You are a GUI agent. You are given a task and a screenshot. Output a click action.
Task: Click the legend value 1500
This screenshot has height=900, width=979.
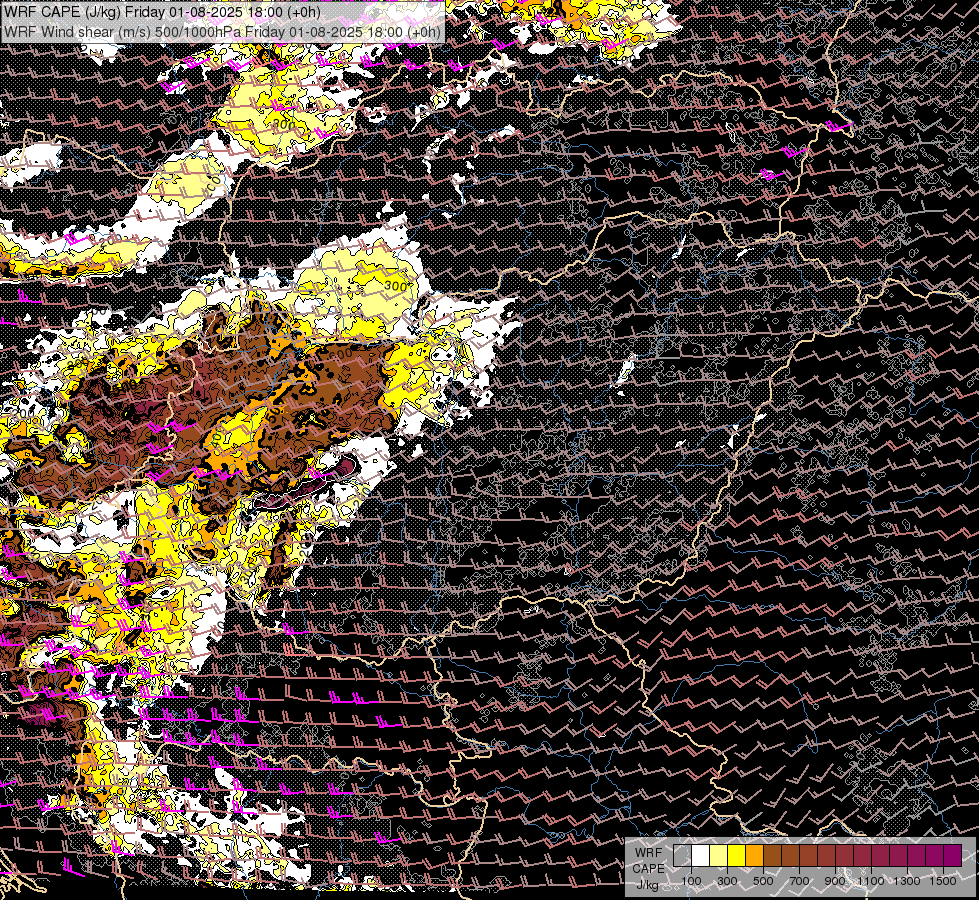point(943,881)
